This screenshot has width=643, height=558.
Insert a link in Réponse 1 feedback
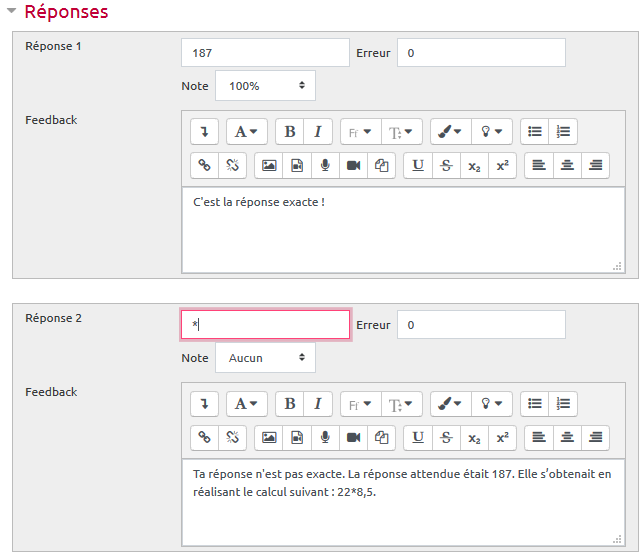[x=204, y=165]
